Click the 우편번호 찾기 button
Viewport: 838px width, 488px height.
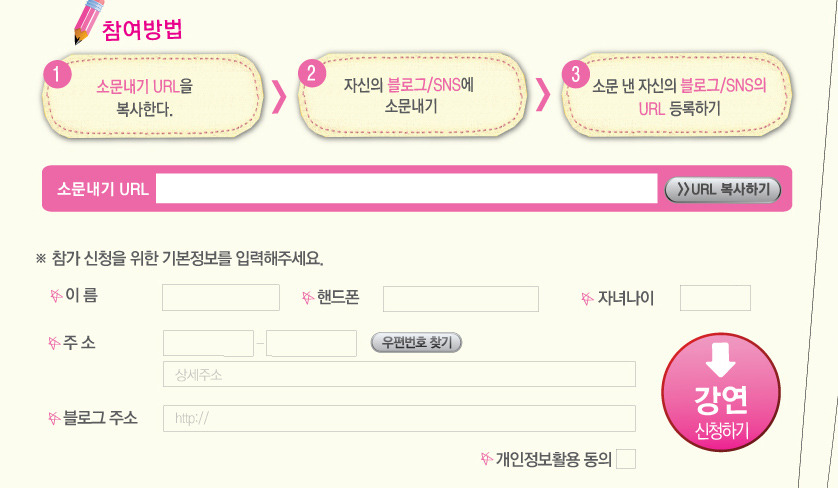(416, 343)
